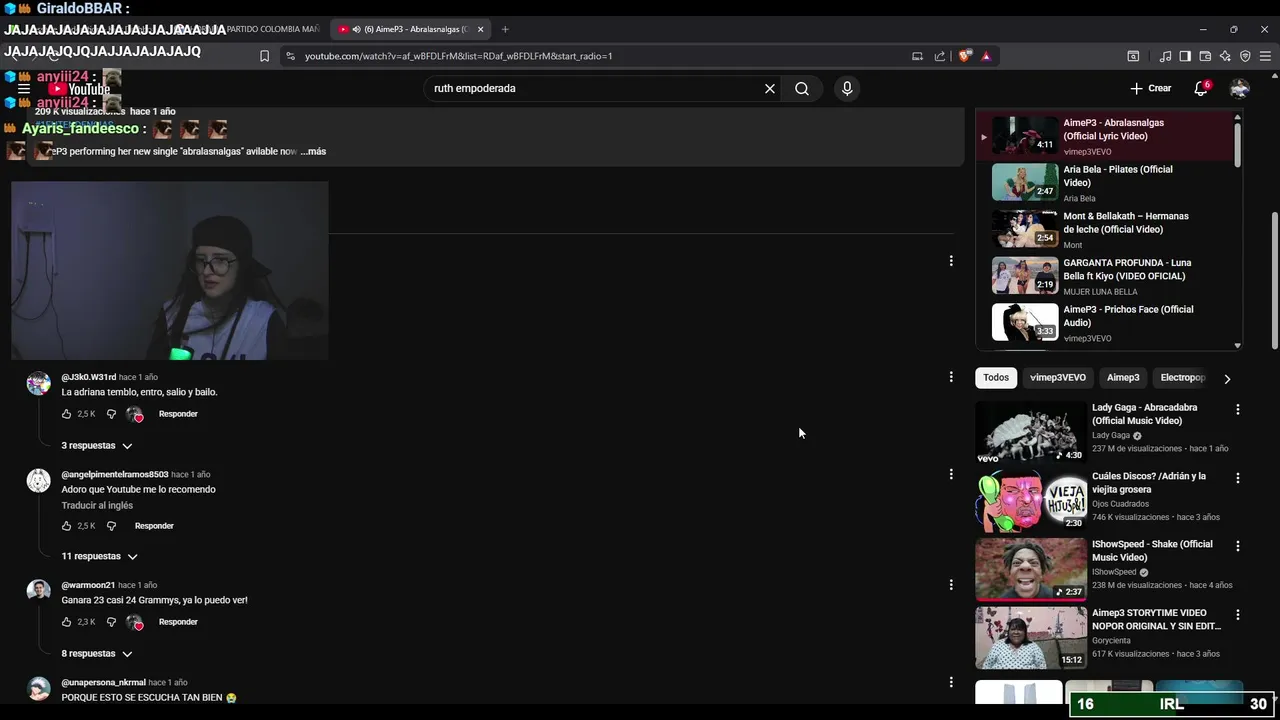View site information icon beside URL
The height and width of the screenshot is (720, 1280).
point(291,56)
